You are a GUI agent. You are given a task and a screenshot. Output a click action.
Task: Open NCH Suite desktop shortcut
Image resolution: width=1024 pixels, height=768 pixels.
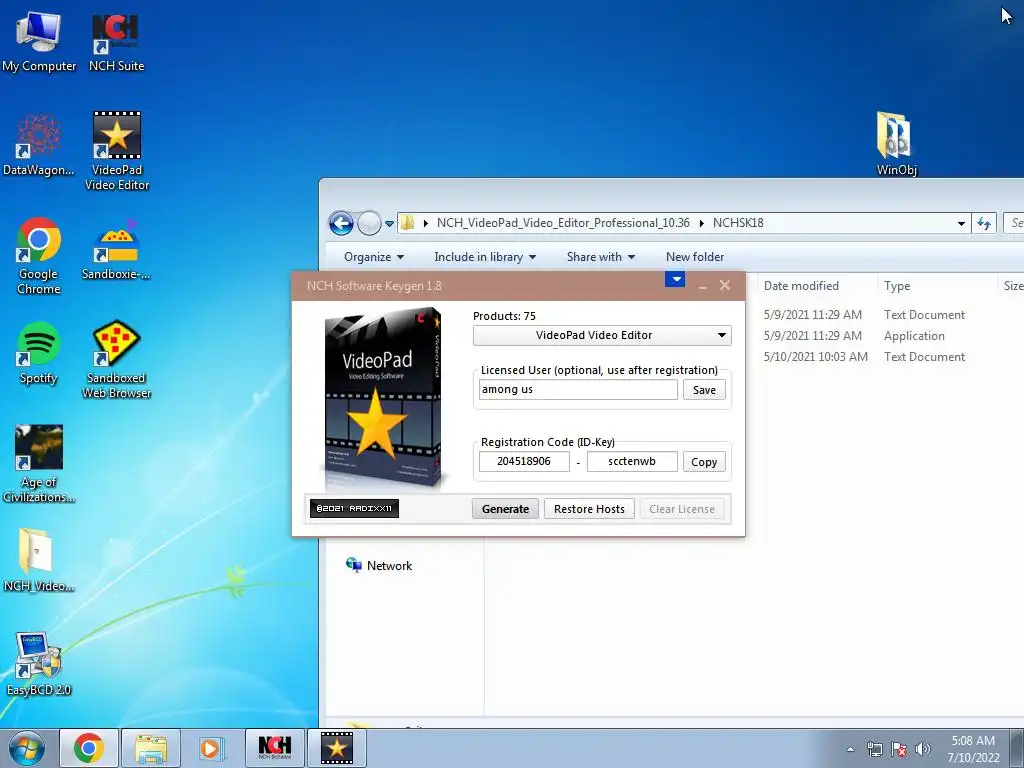[116, 42]
